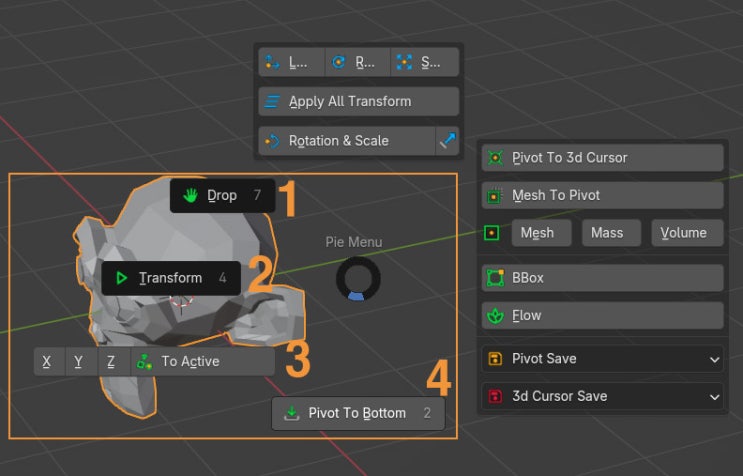Click the To Active align button
The width and height of the screenshot is (743, 476).
point(202,361)
